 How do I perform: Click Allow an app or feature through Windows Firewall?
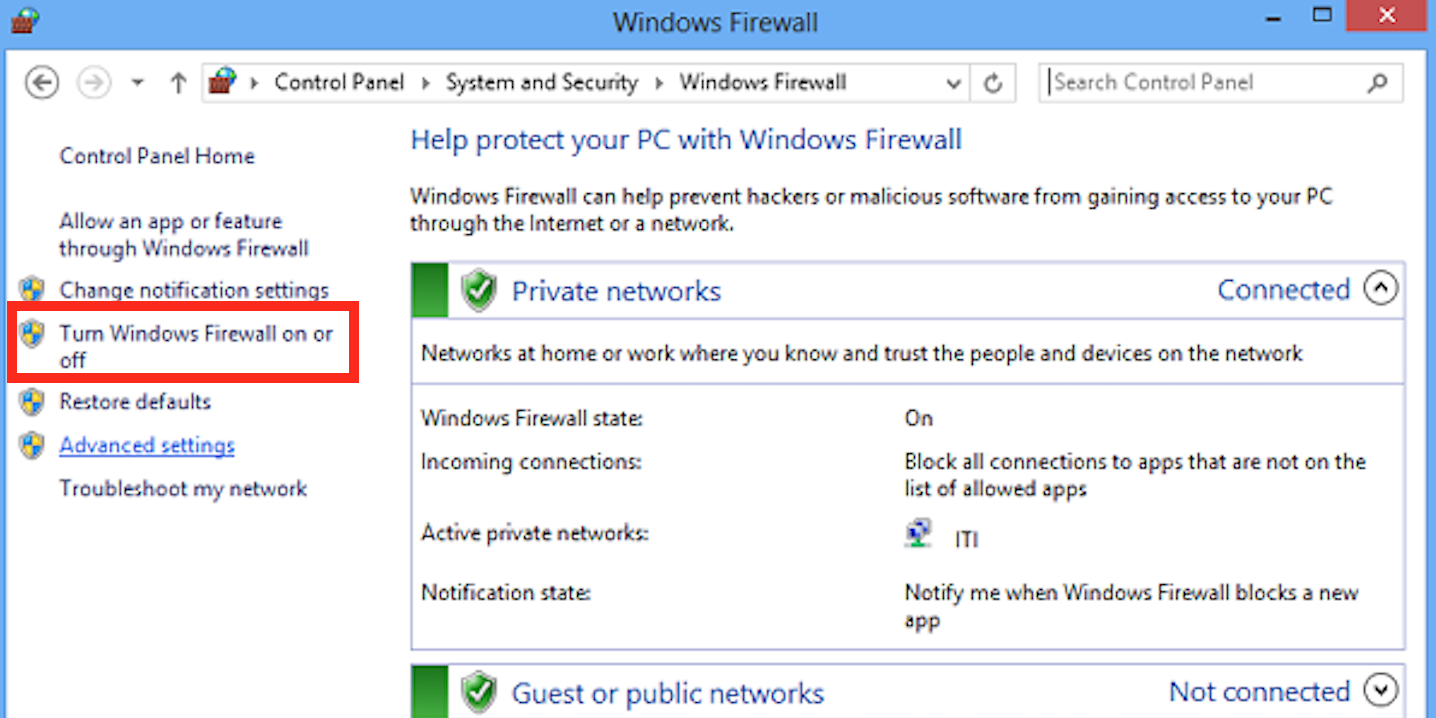[184, 235]
